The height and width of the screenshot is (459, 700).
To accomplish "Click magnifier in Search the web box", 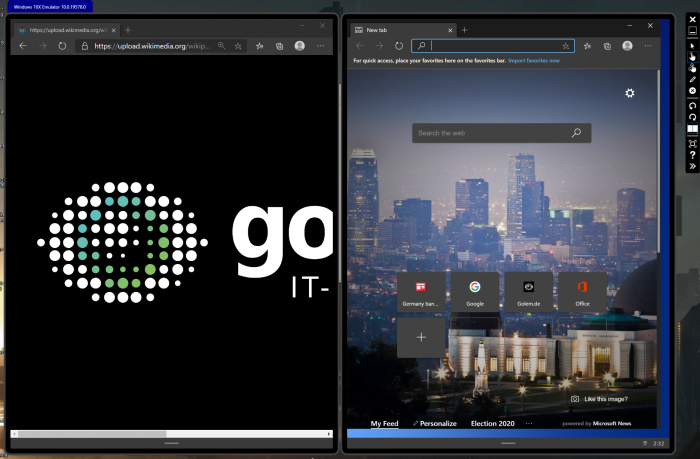I will tap(576, 133).
